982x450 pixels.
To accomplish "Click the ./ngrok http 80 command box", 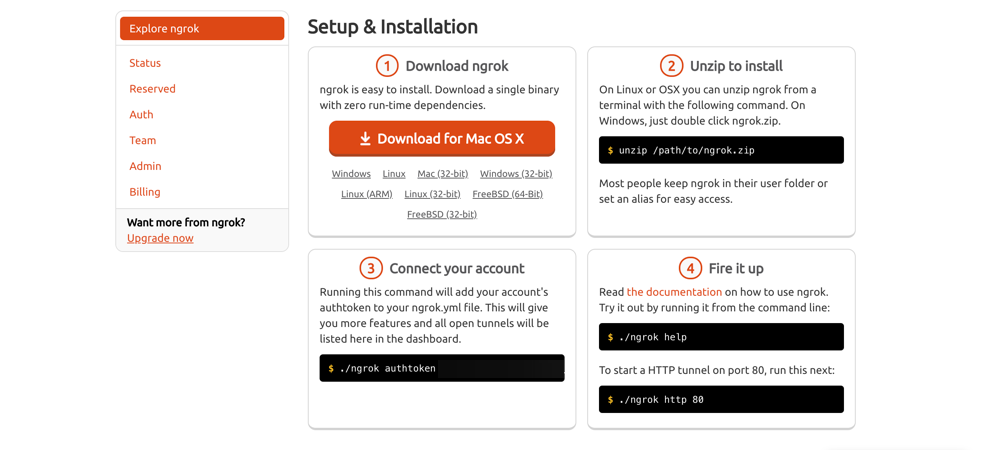I will [x=721, y=399].
